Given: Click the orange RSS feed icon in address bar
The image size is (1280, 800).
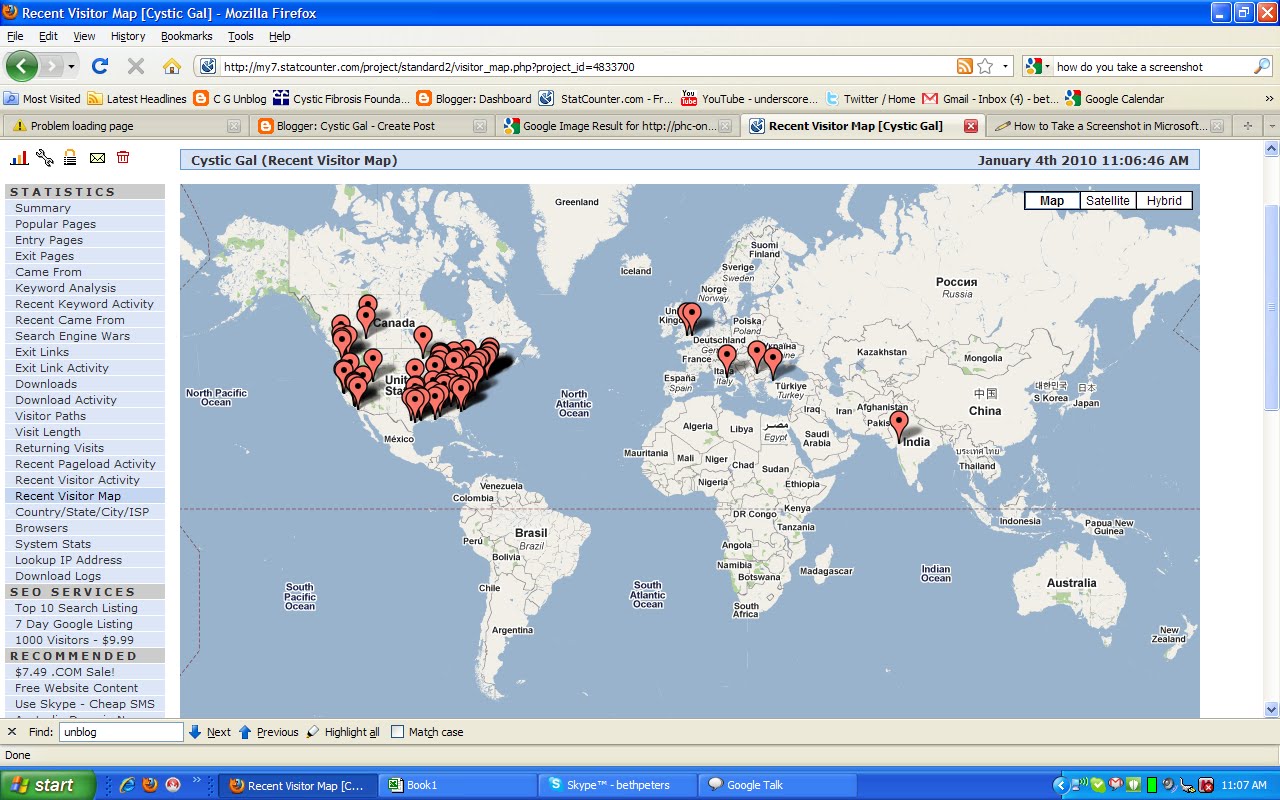Looking at the screenshot, I should pyautogui.click(x=965, y=66).
